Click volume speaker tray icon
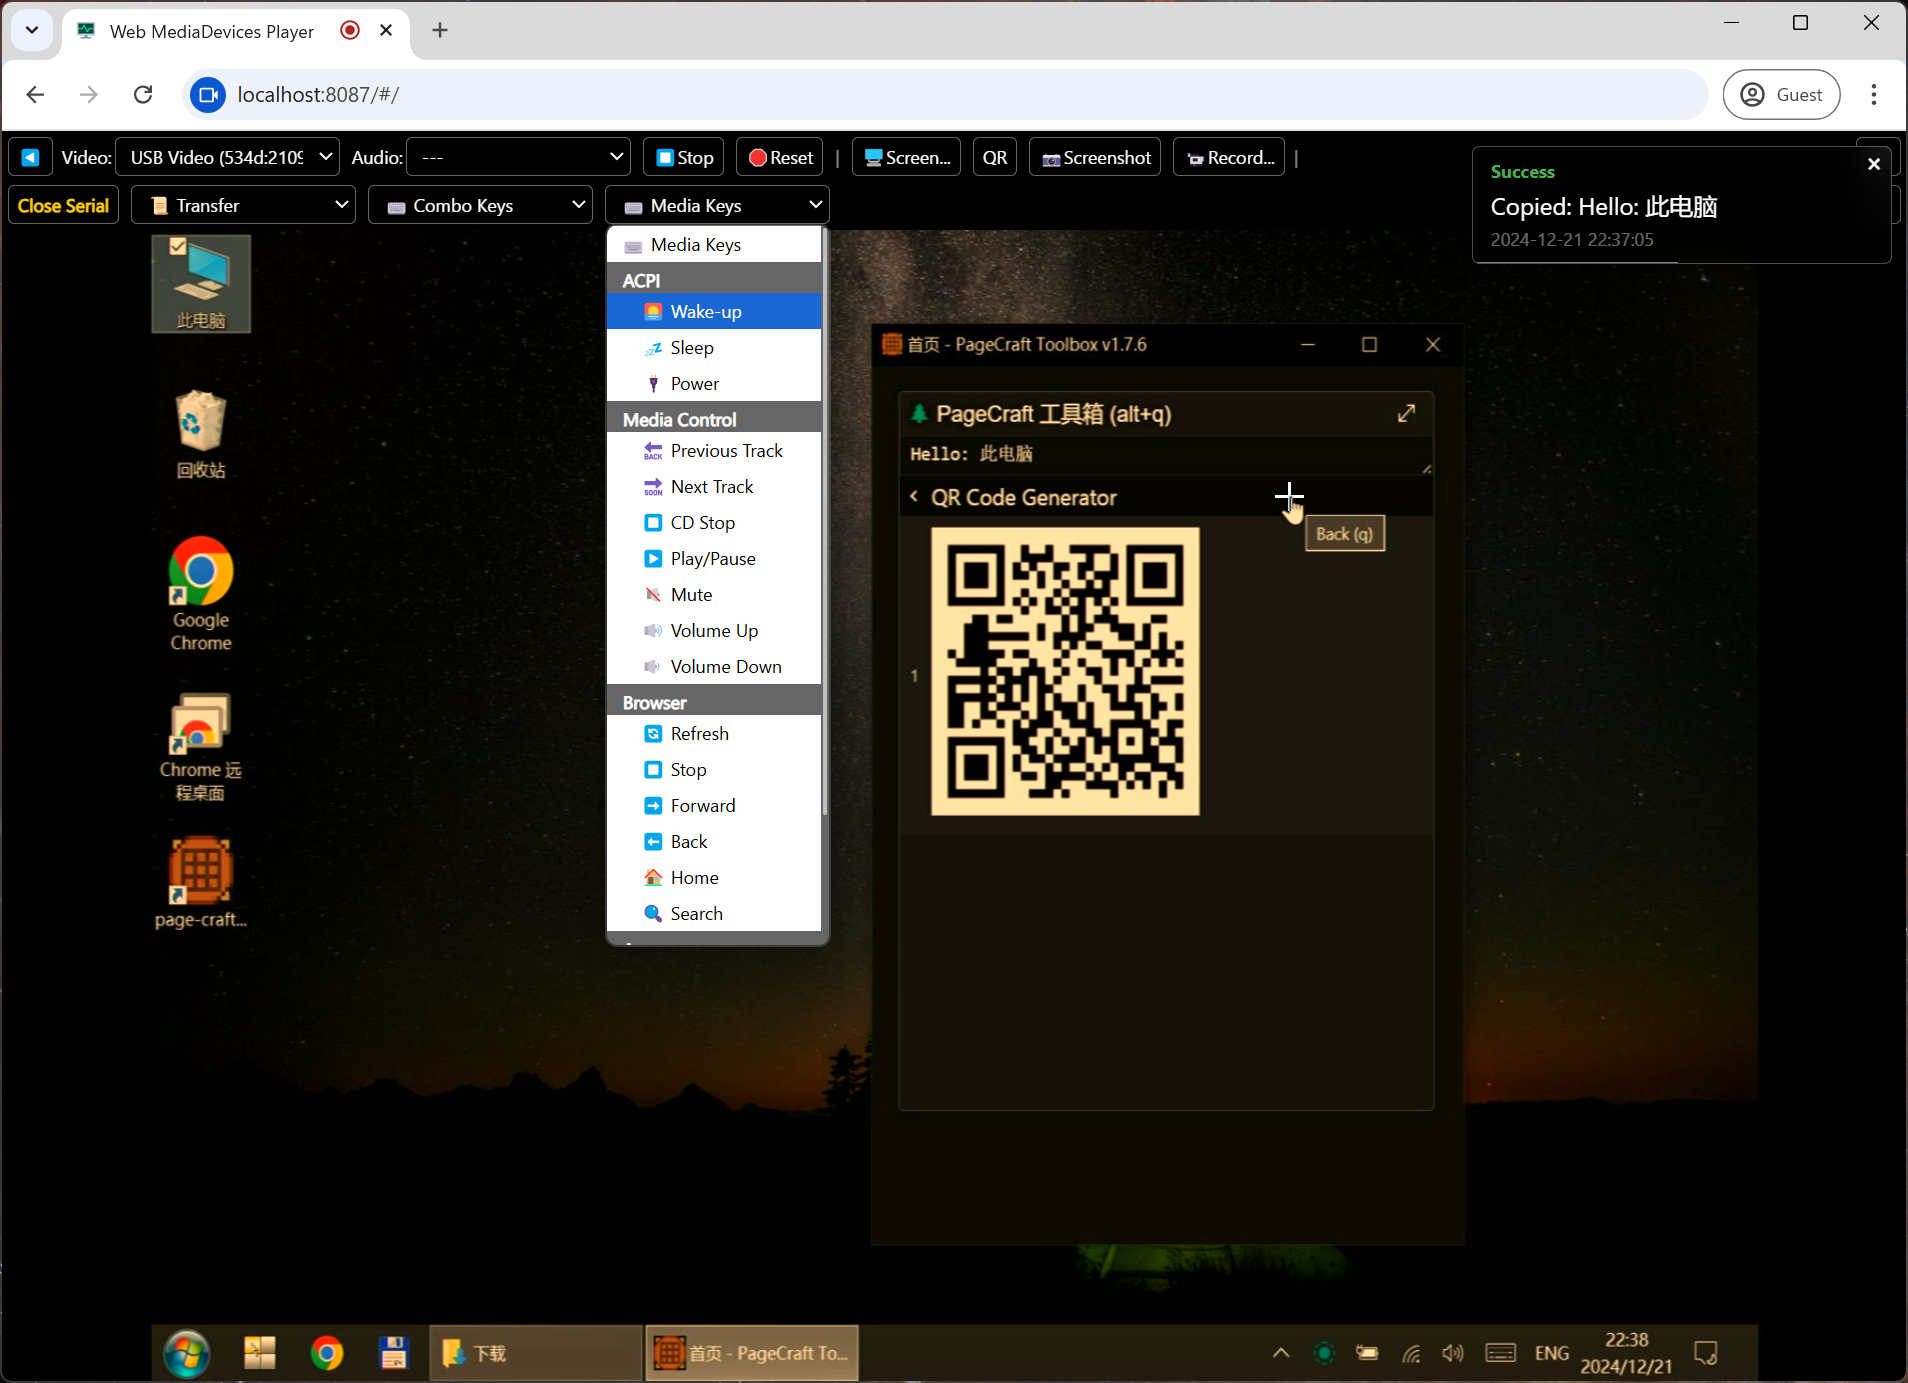 coord(1452,1353)
